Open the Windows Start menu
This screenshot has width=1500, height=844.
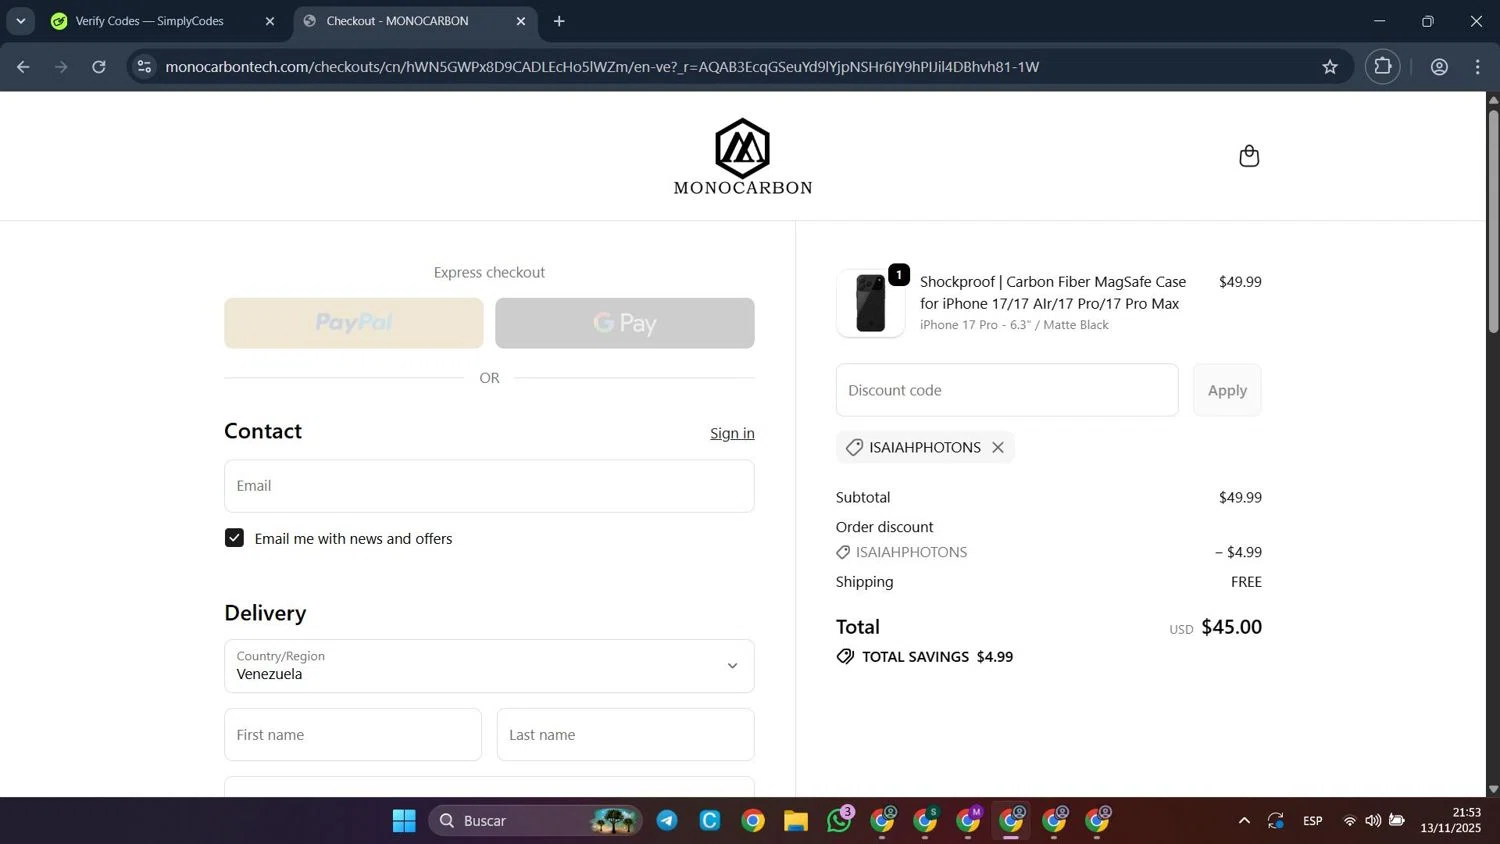coord(404,821)
